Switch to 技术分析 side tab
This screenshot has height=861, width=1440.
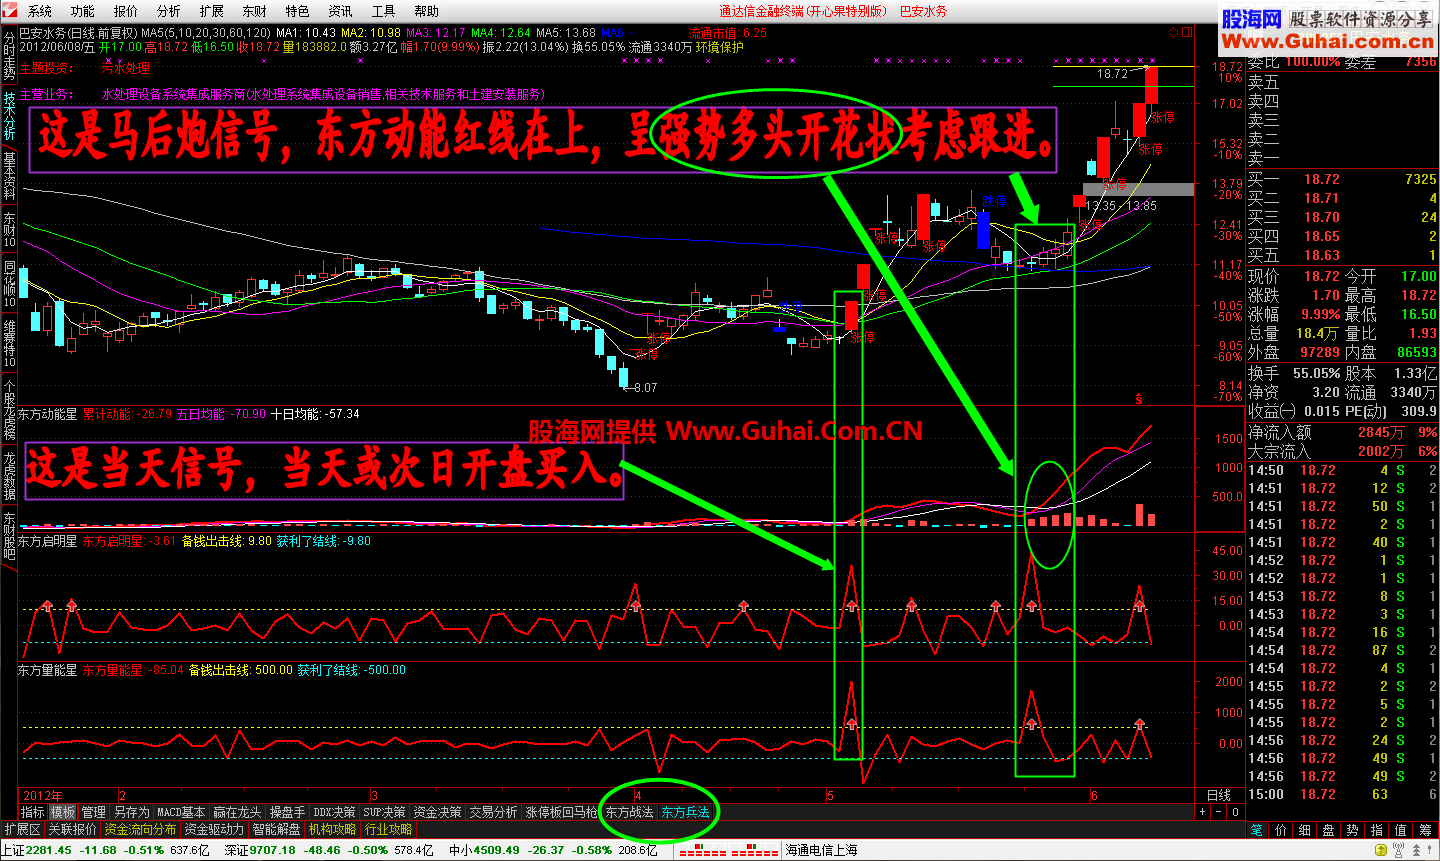pos(9,116)
